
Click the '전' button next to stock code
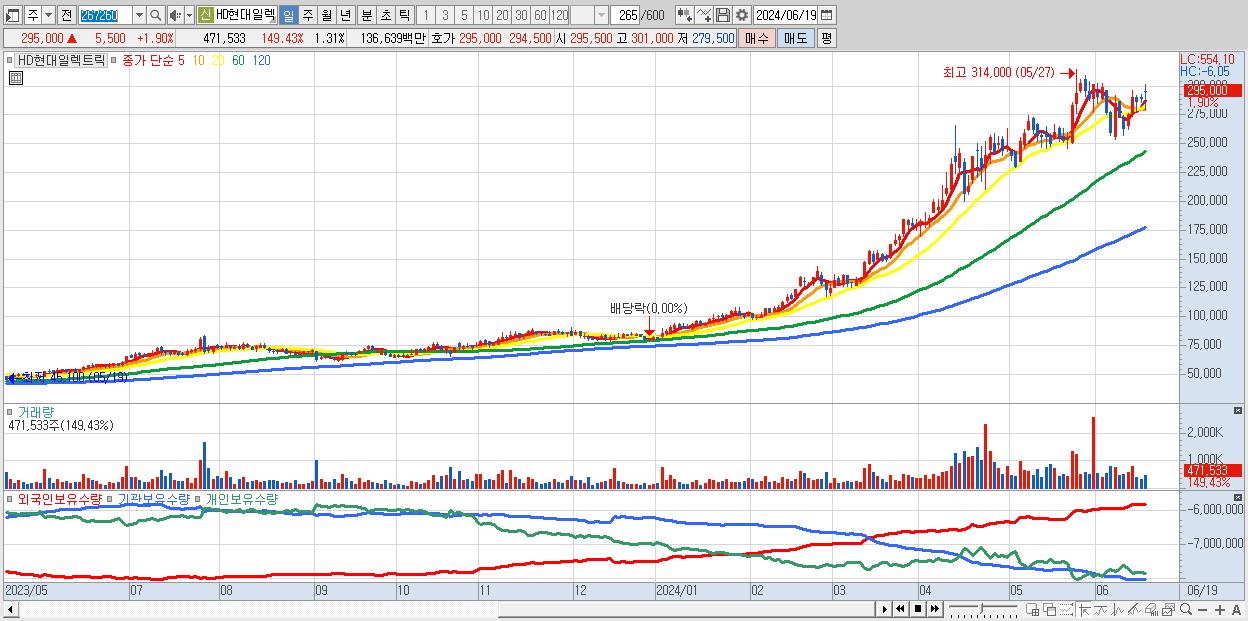click(x=66, y=15)
